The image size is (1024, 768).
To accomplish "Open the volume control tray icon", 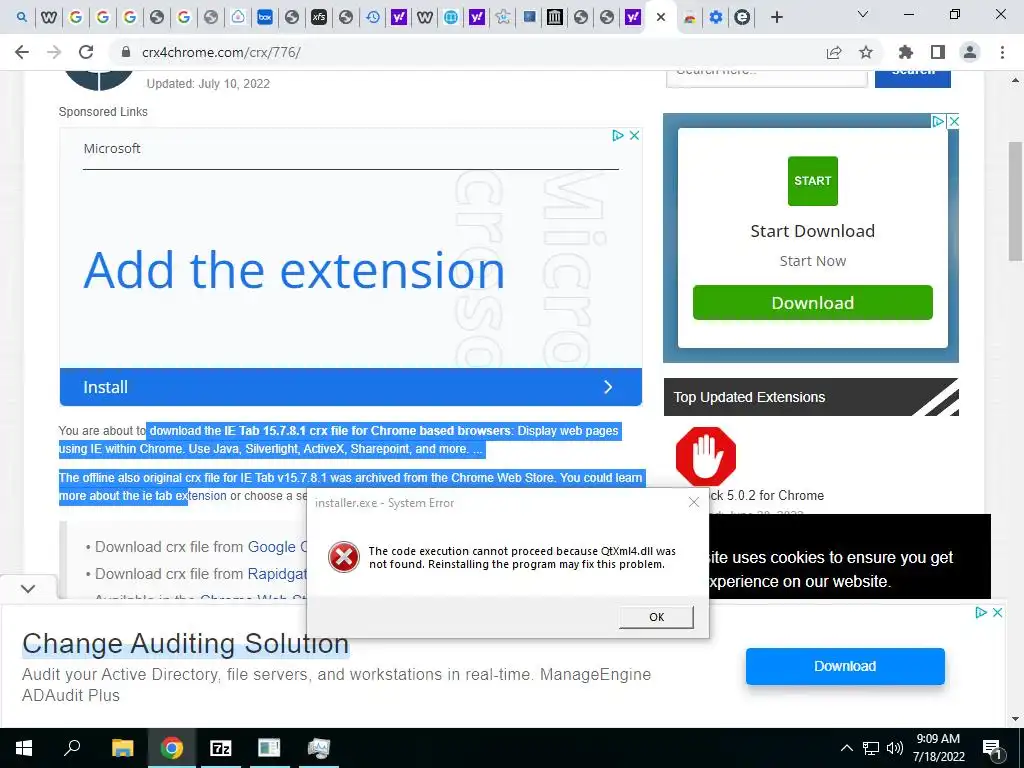I will click(x=895, y=748).
